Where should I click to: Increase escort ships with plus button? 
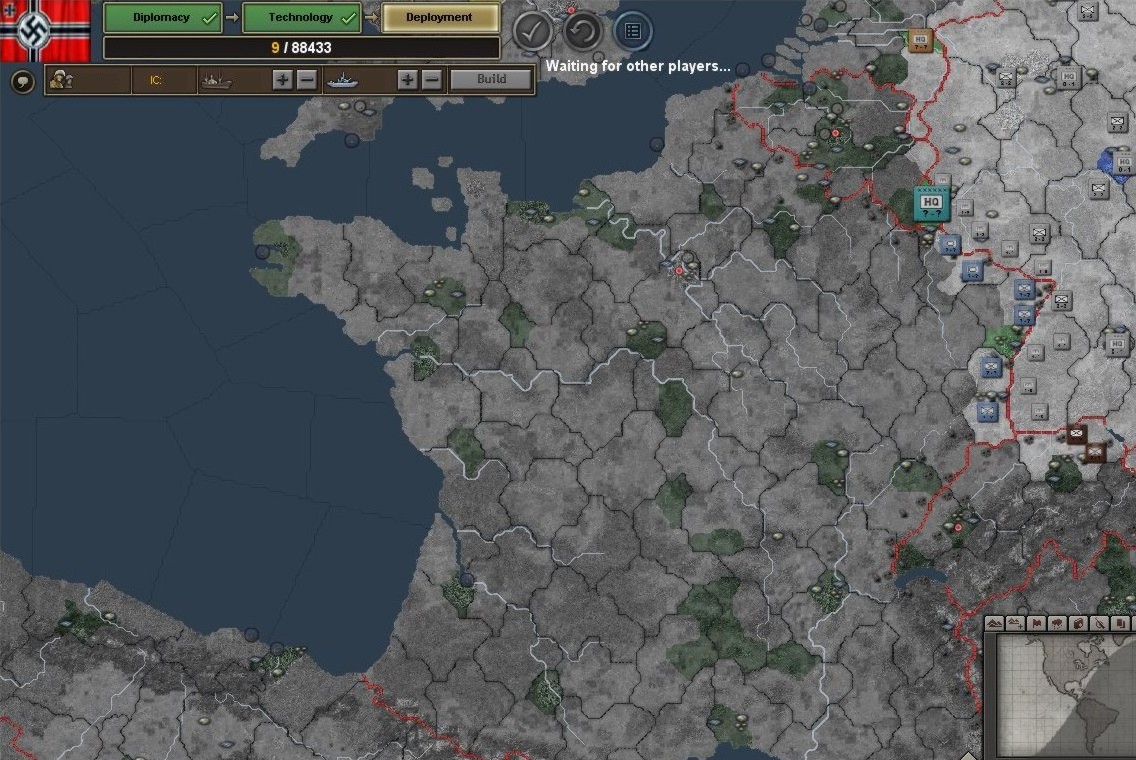pos(408,80)
